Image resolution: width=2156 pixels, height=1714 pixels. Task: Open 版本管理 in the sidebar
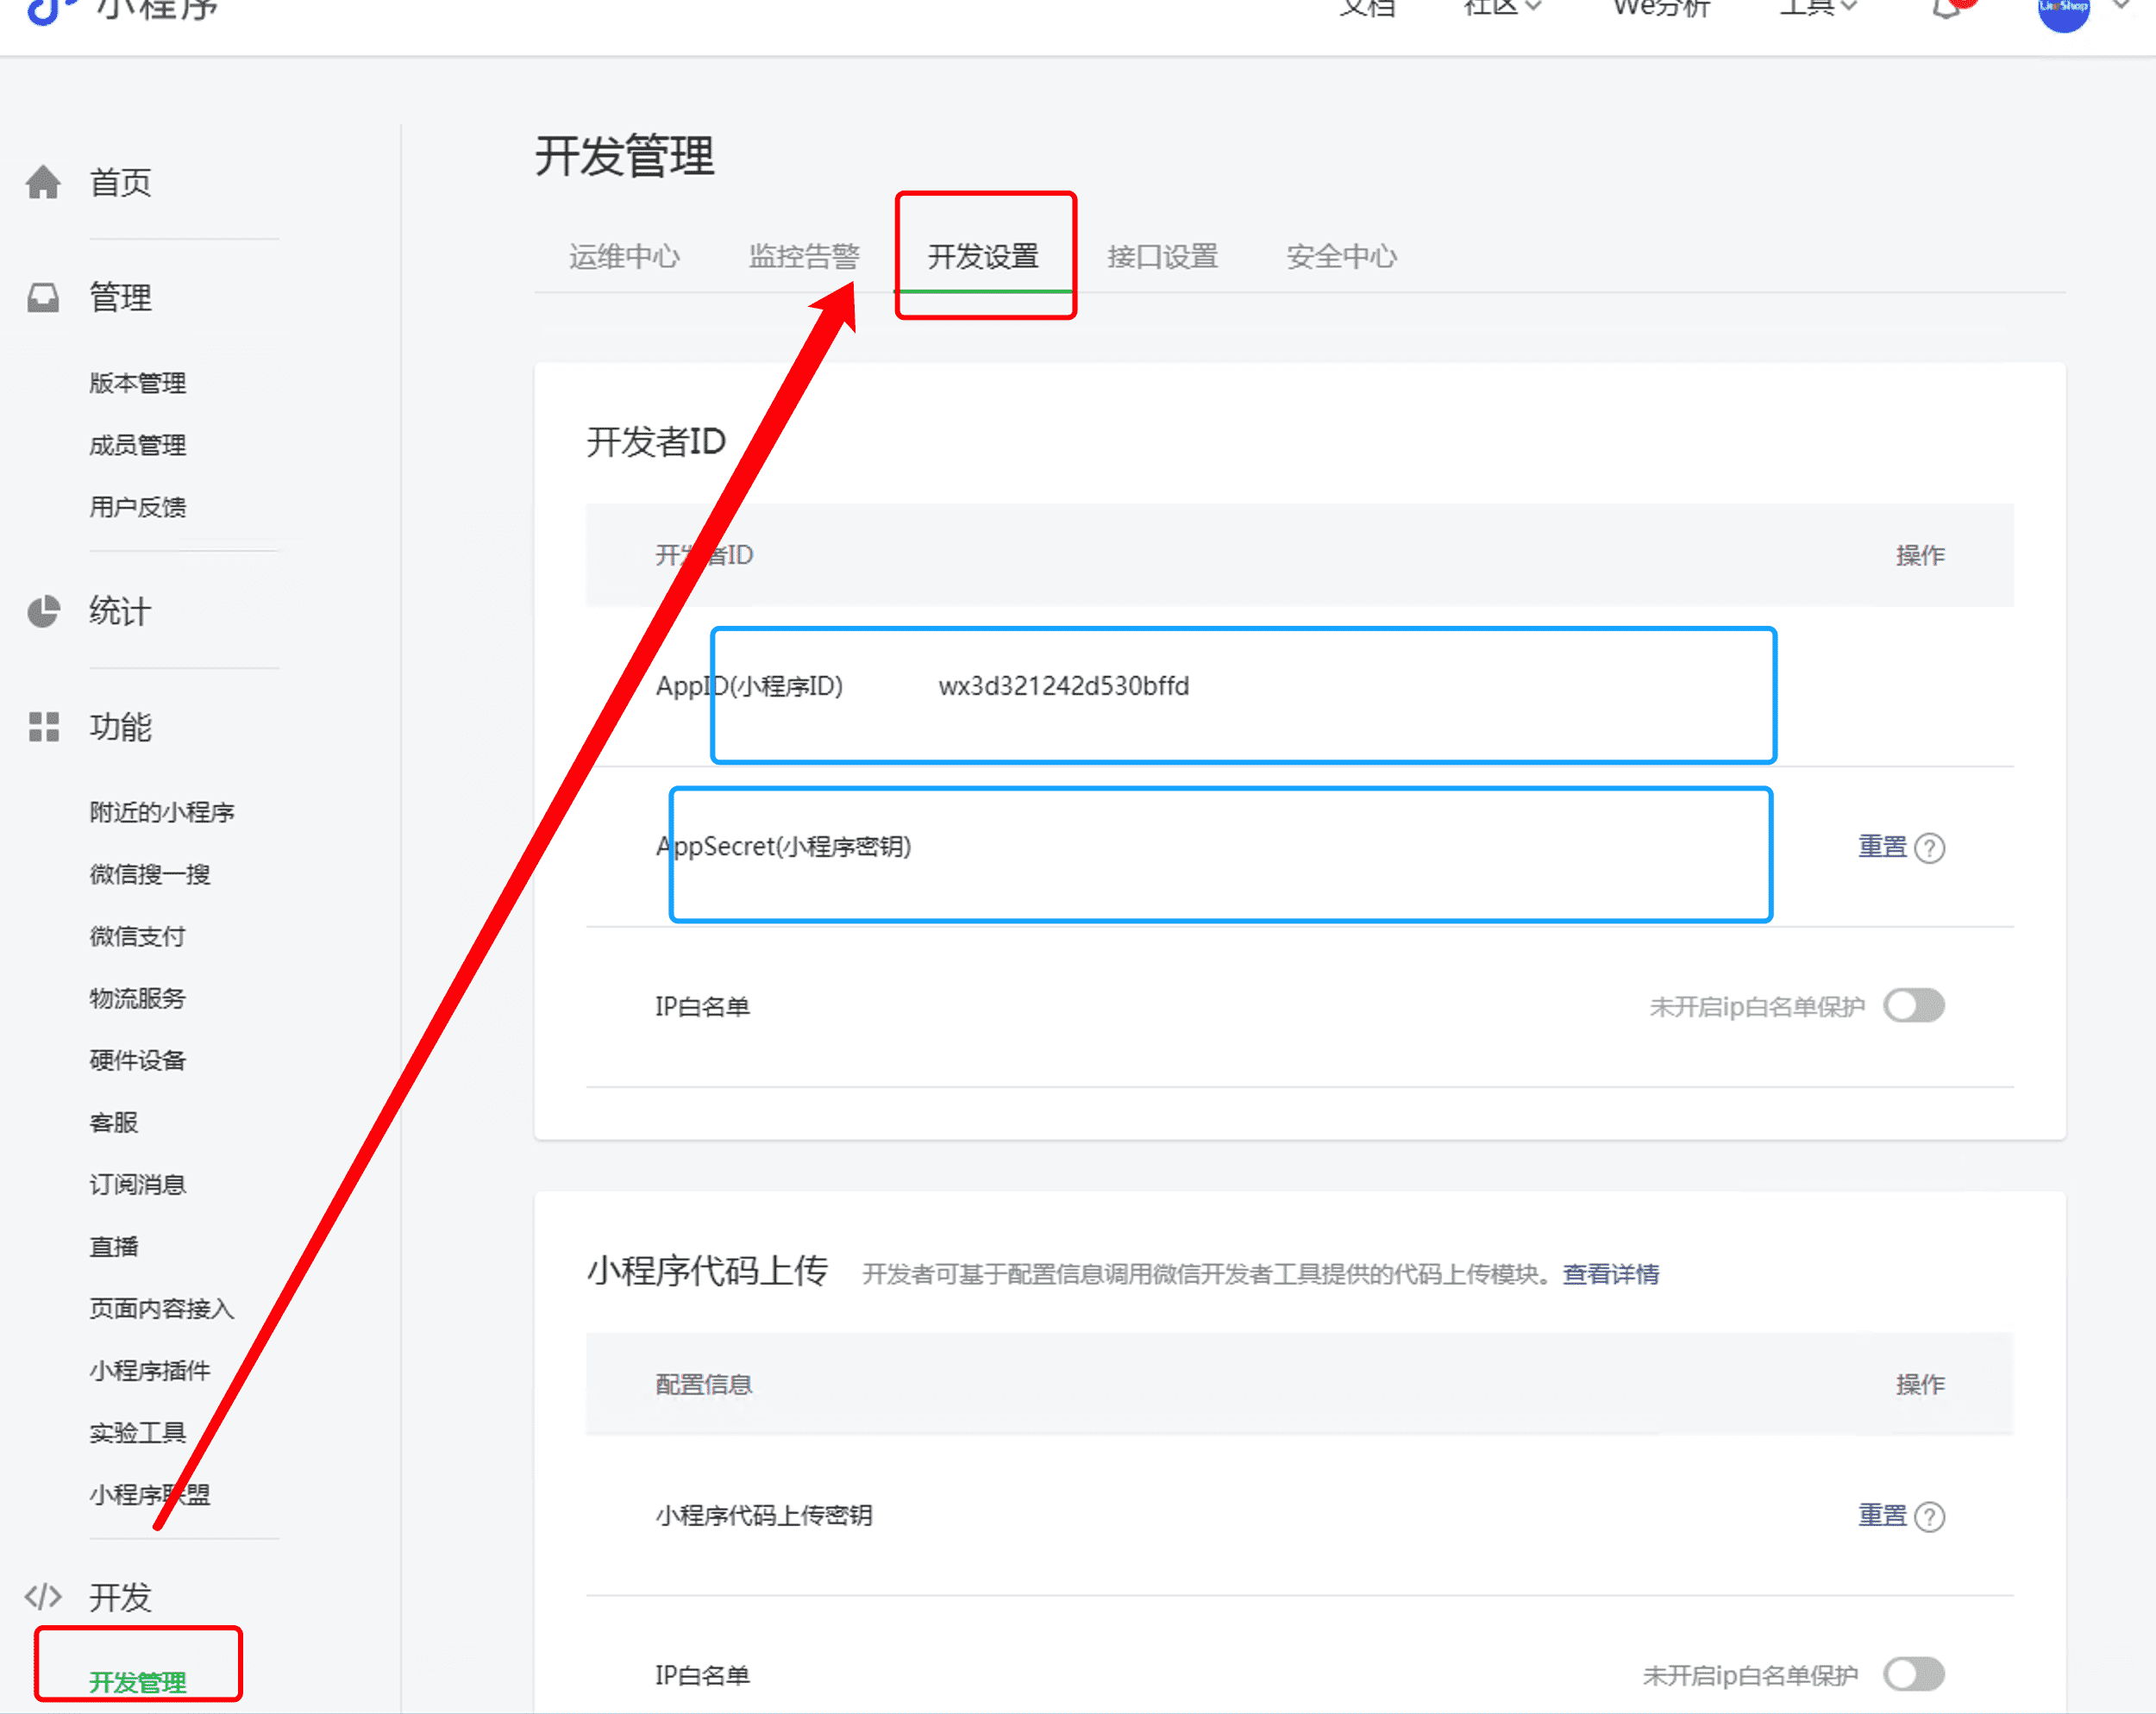(x=137, y=383)
